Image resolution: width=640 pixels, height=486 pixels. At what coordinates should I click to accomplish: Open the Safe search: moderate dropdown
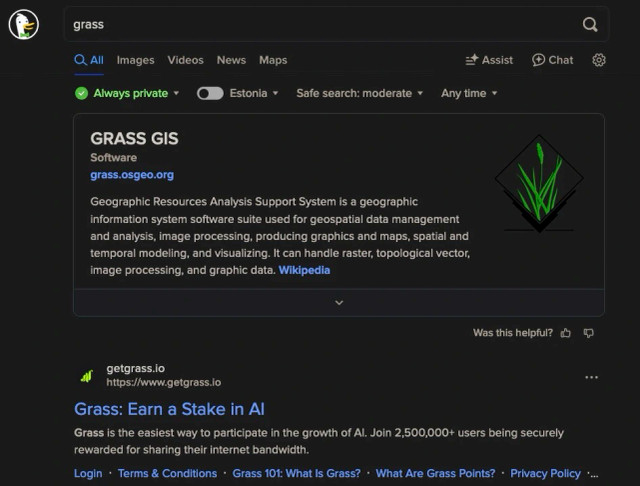click(x=360, y=93)
